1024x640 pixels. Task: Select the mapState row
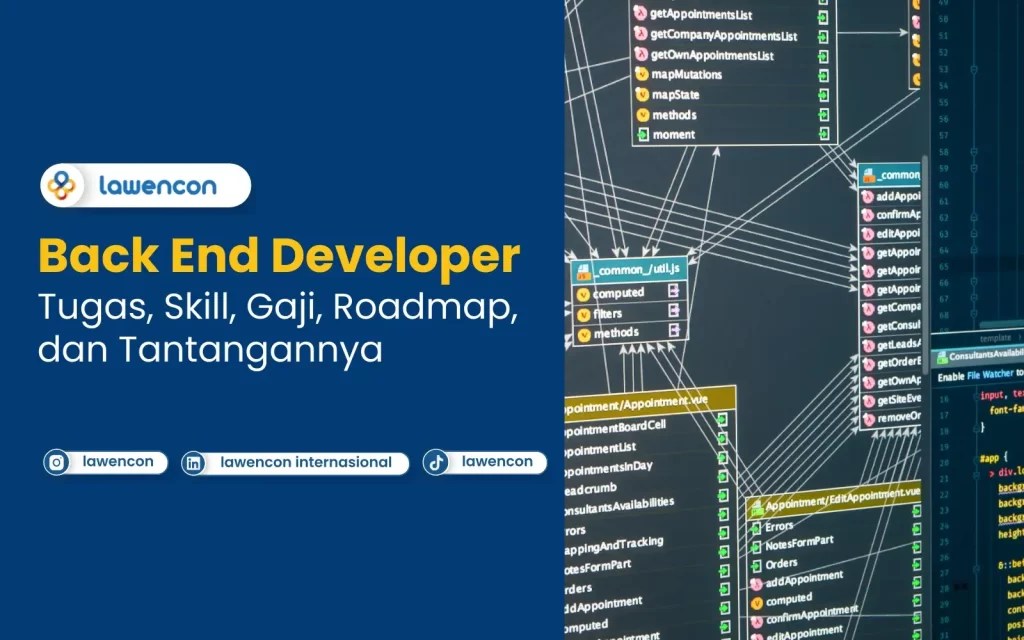tap(675, 95)
